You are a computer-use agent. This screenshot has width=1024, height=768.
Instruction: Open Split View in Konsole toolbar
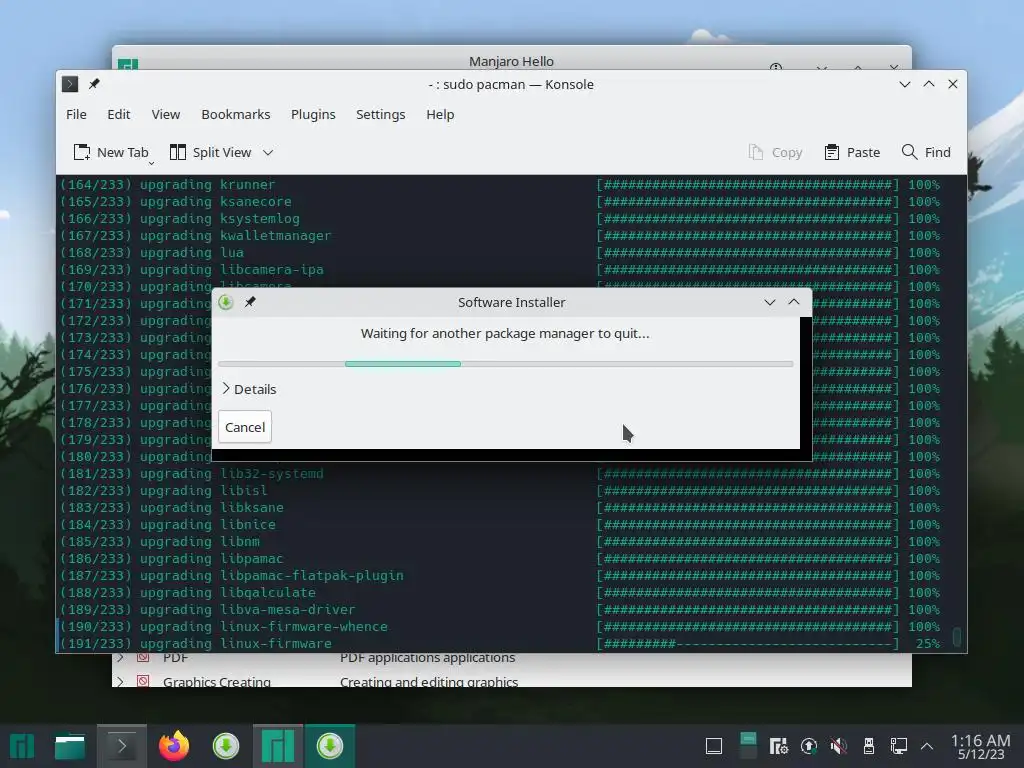(x=211, y=152)
